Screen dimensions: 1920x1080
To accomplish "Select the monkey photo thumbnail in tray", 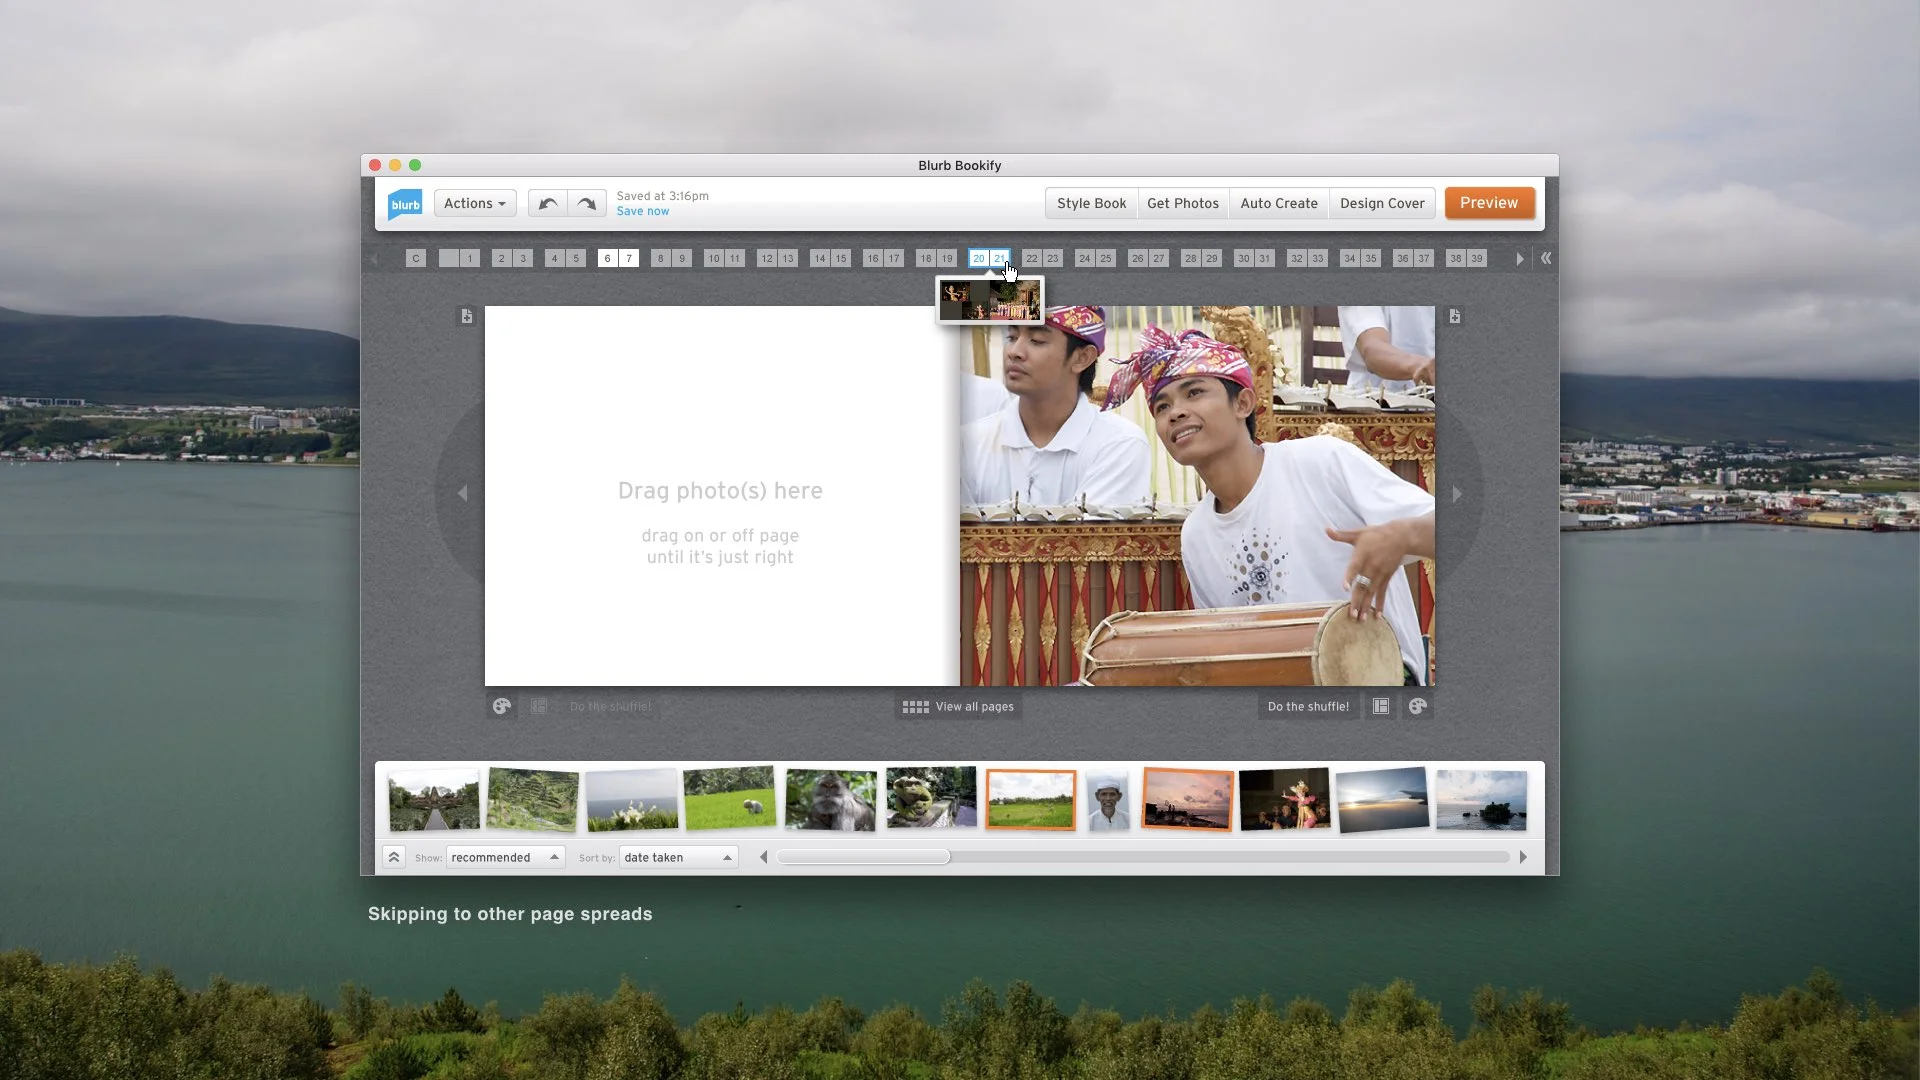I will pyautogui.click(x=830, y=798).
